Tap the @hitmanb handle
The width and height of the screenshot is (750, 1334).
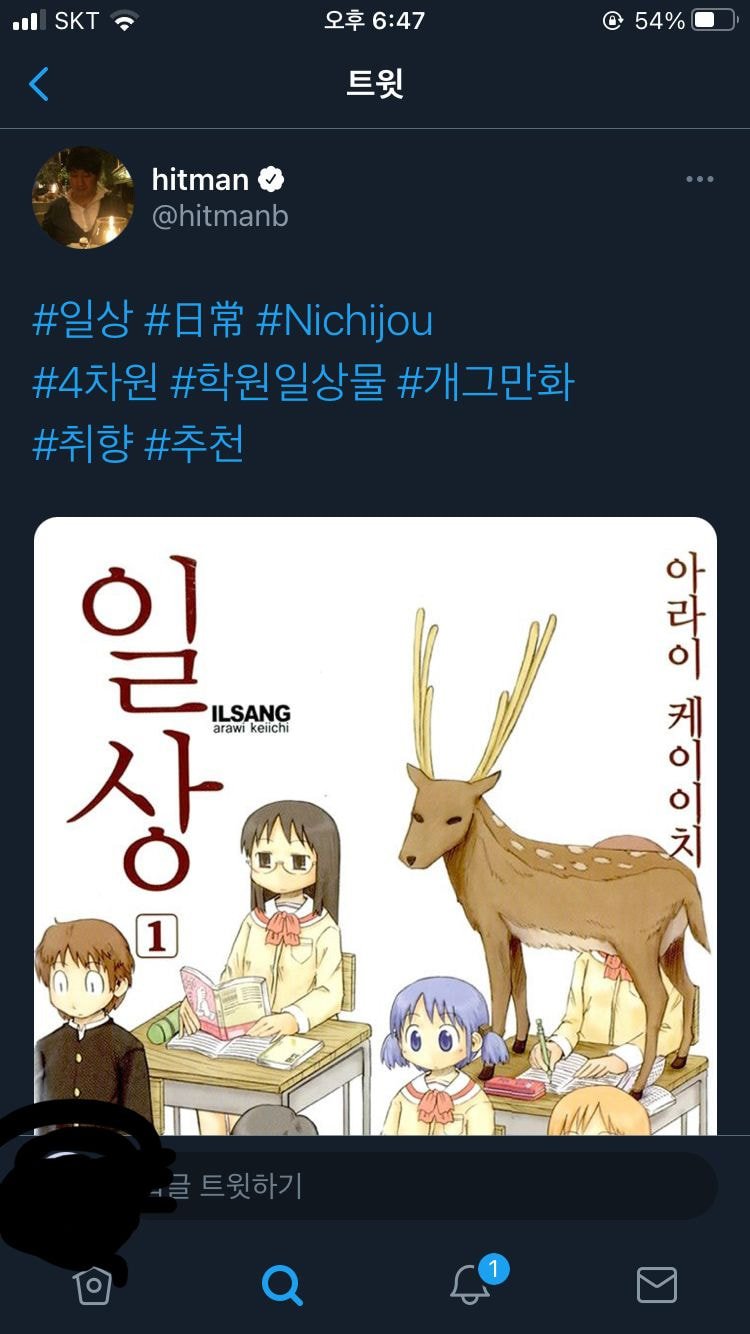[x=220, y=216]
